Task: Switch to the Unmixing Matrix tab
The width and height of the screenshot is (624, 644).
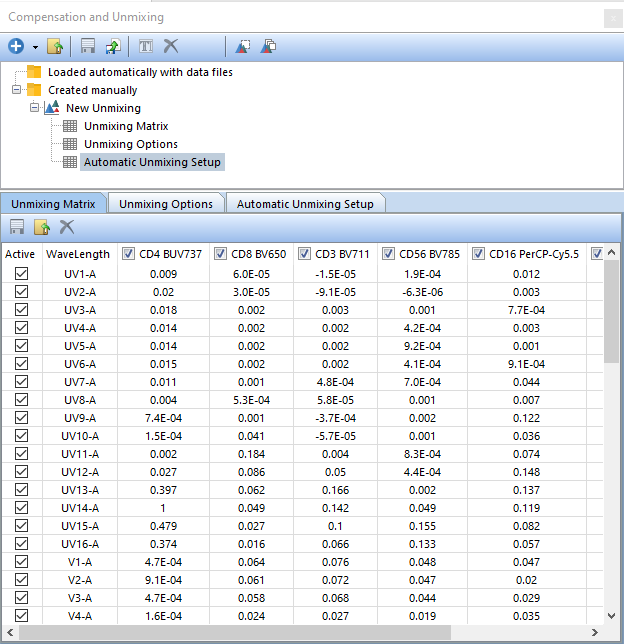Action: point(53,204)
